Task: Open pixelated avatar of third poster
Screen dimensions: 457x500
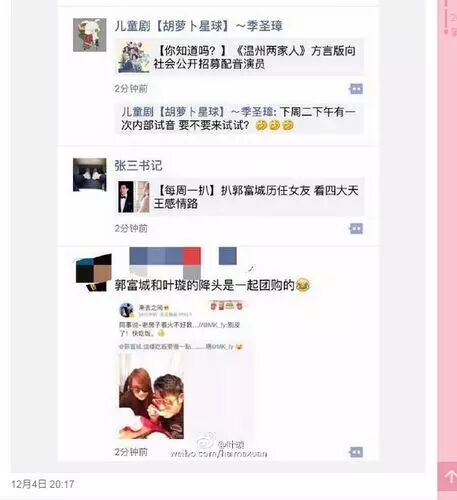Action: point(93,272)
